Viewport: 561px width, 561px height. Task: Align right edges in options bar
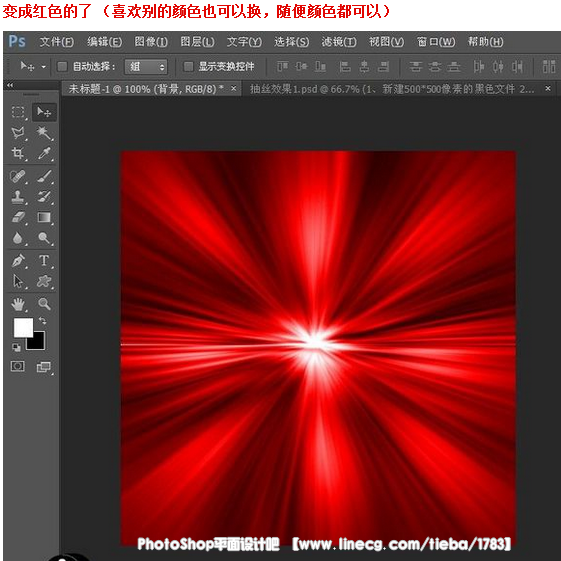coord(383,67)
